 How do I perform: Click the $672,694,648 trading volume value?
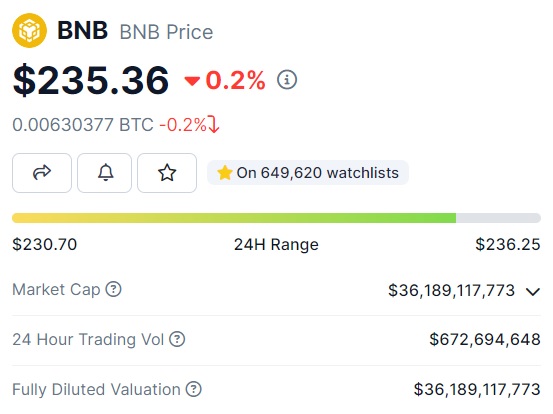pos(485,340)
